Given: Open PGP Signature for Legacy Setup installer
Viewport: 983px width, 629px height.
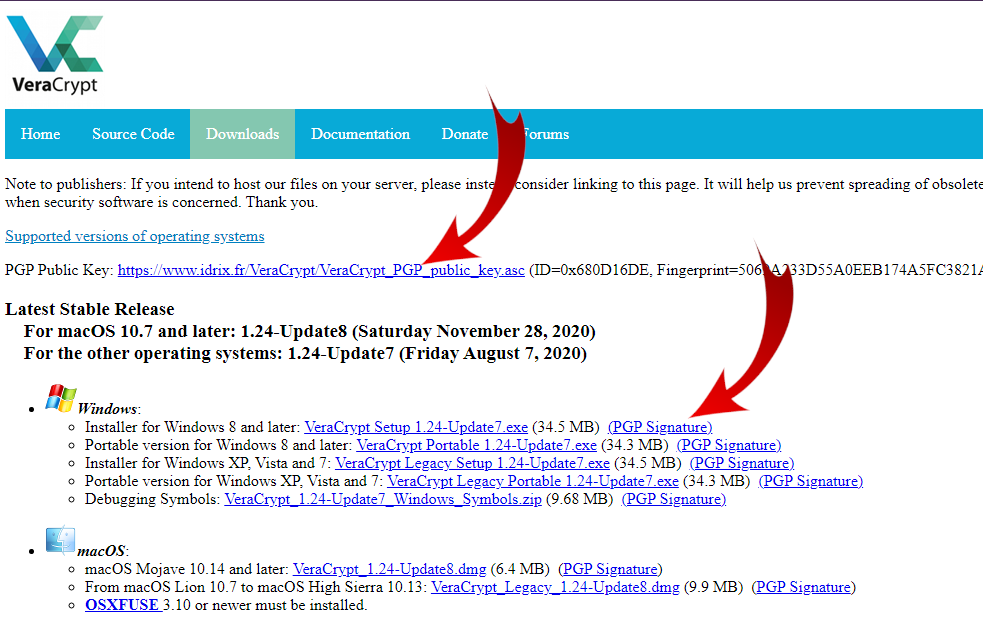Looking at the screenshot, I should [742, 463].
